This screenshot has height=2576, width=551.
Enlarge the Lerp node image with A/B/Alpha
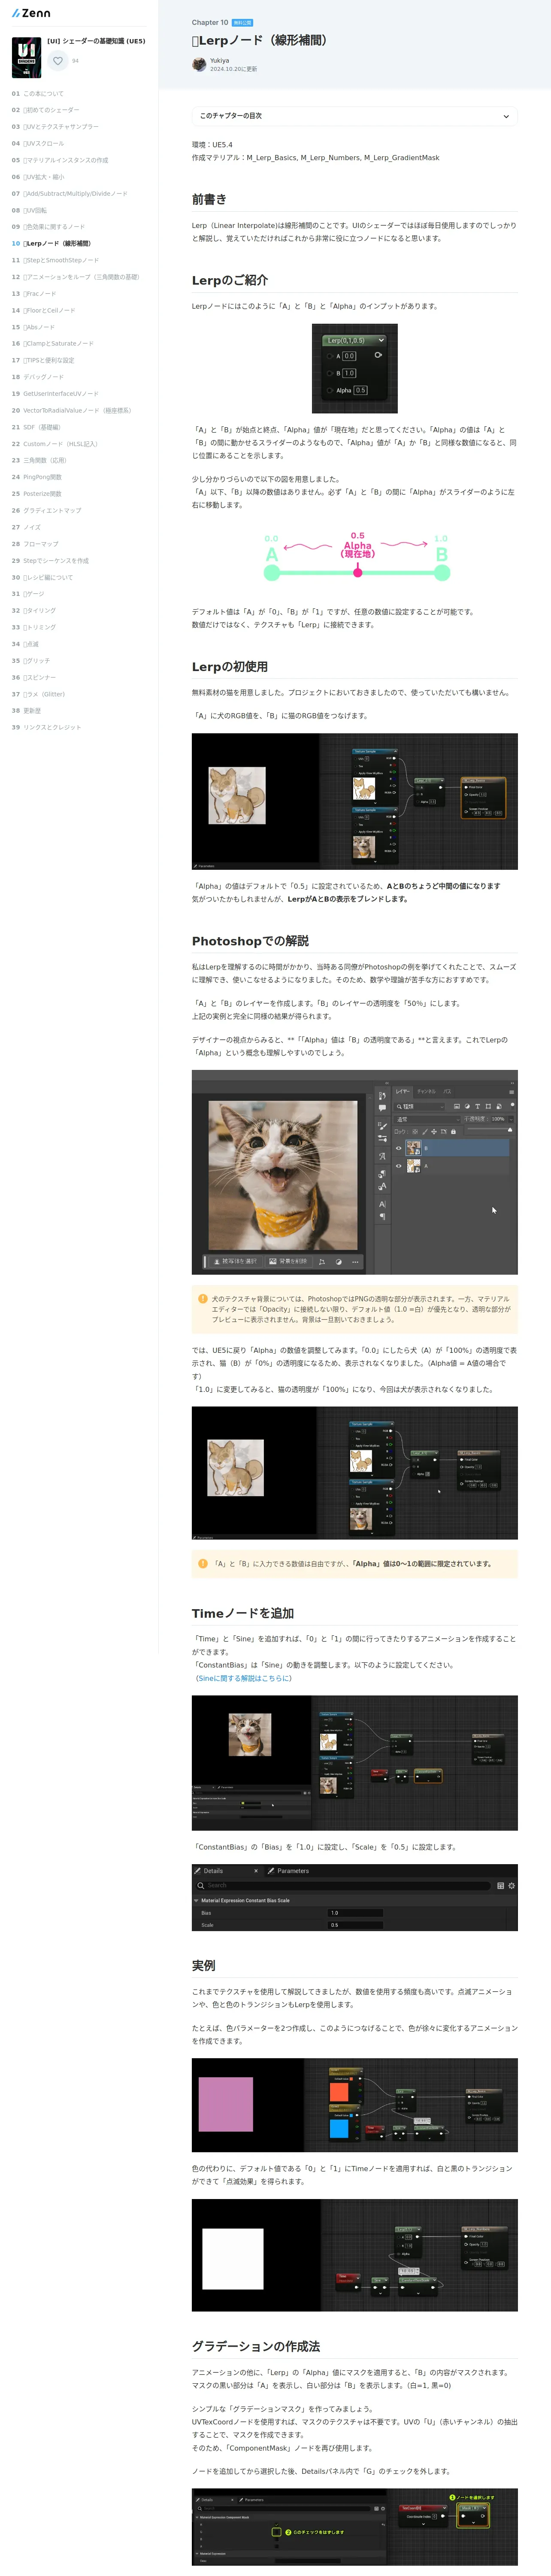click(x=355, y=368)
